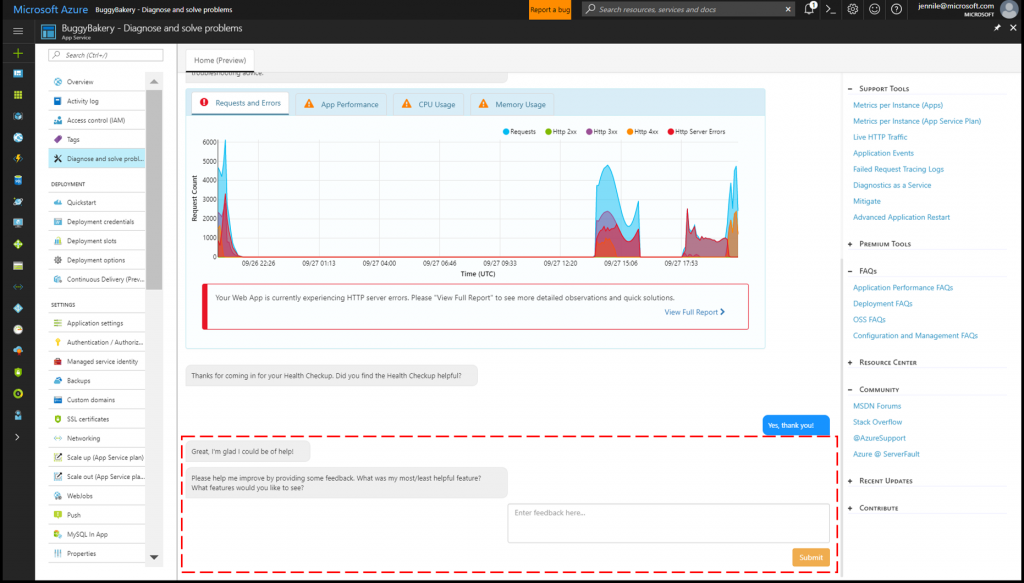Switch to the App Performance tab

point(342,104)
